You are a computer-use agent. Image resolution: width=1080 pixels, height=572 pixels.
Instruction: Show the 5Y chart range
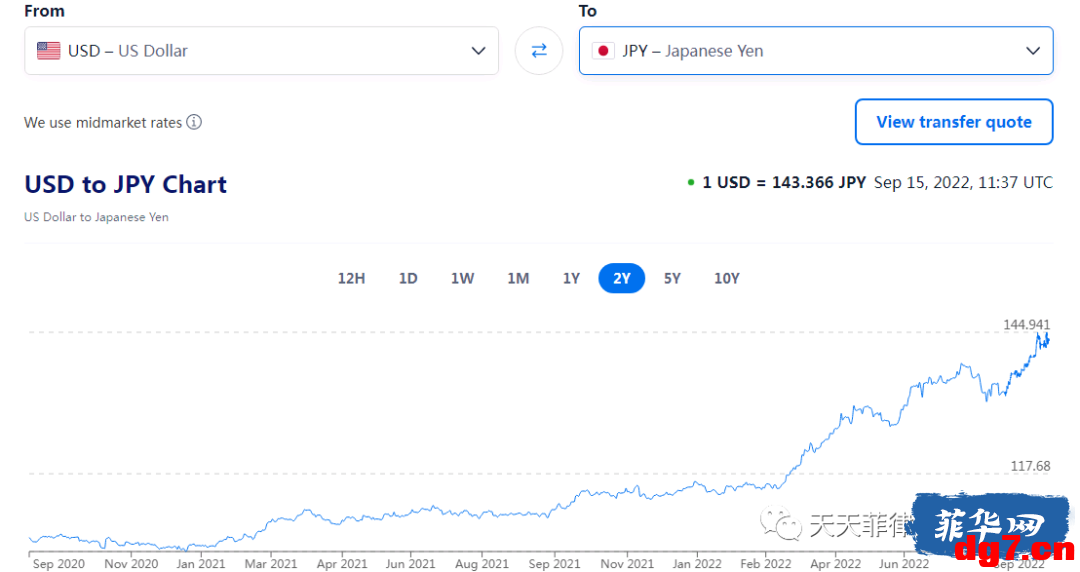point(672,278)
